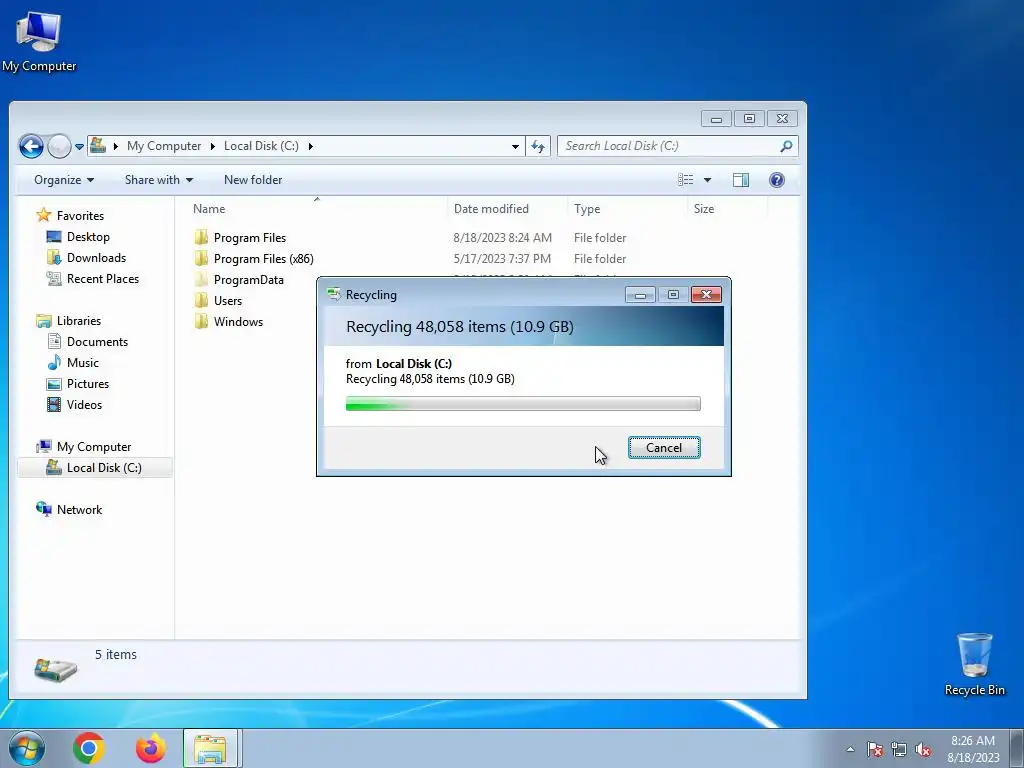Click the forward navigation arrow in Explorer
Viewport: 1024px width, 768px height.
coord(59,146)
